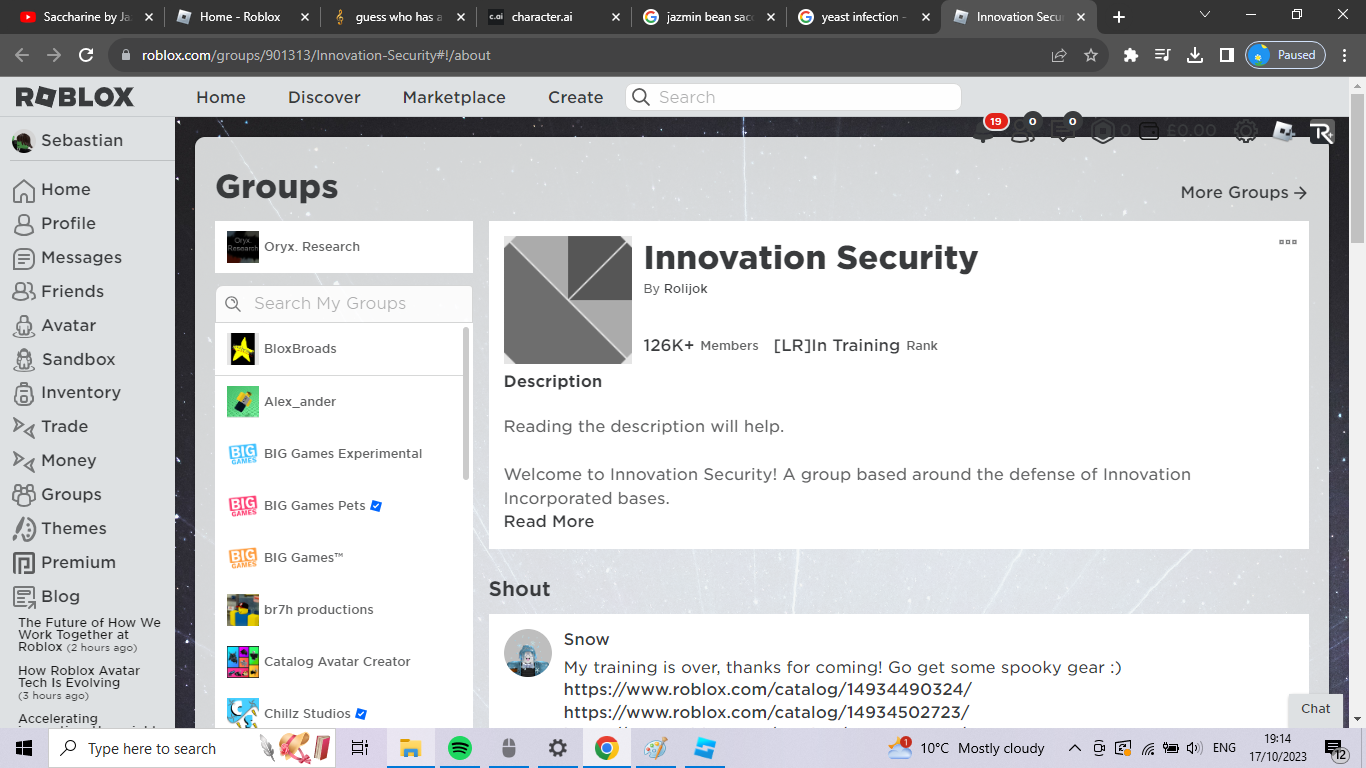Go to Marketplace in top navigation

pyautogui.click(x=454, y=97)
